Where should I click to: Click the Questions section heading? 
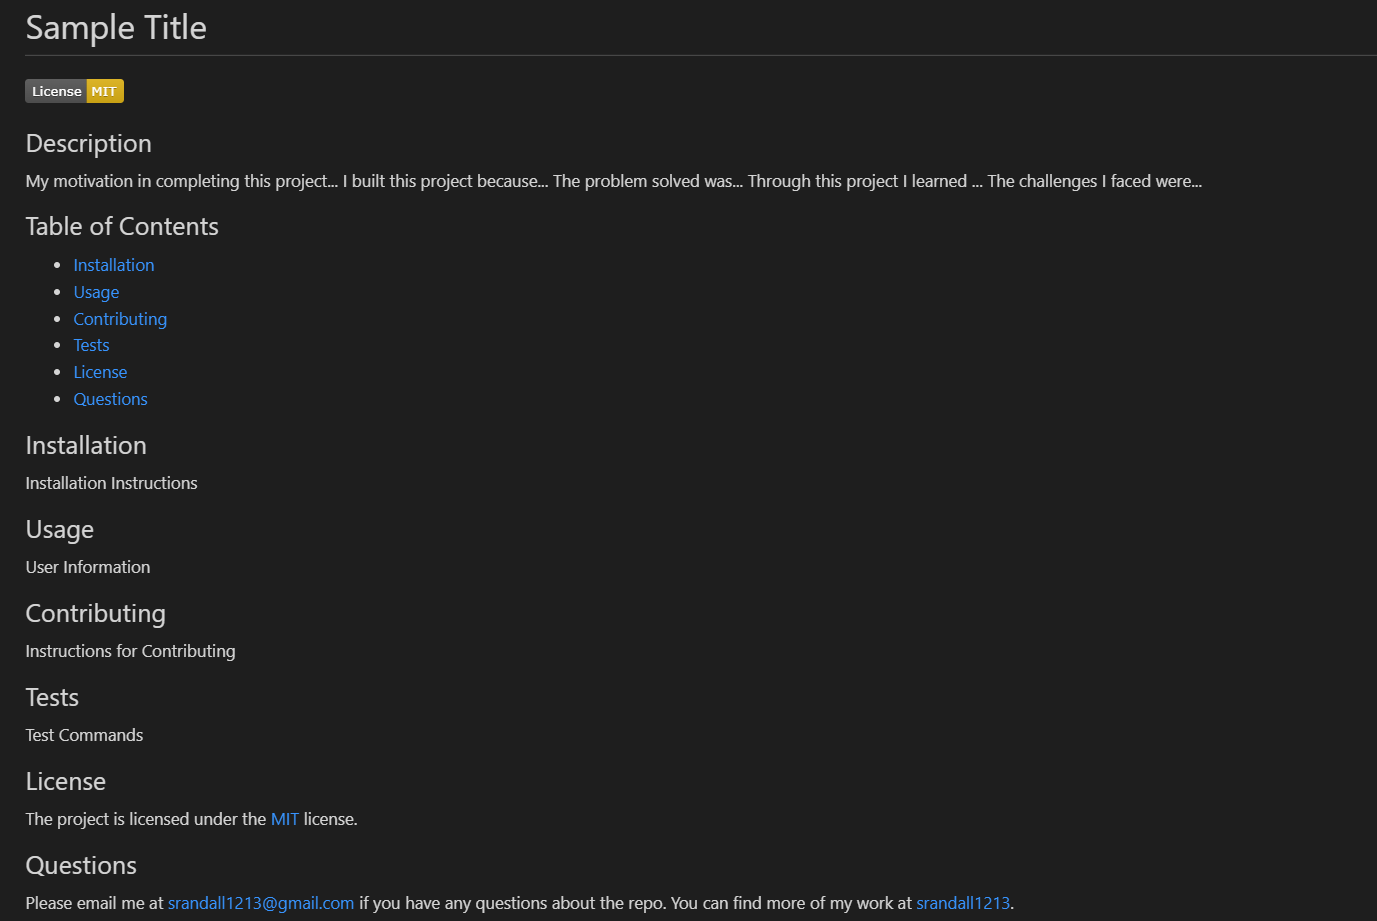click(81, 865)
